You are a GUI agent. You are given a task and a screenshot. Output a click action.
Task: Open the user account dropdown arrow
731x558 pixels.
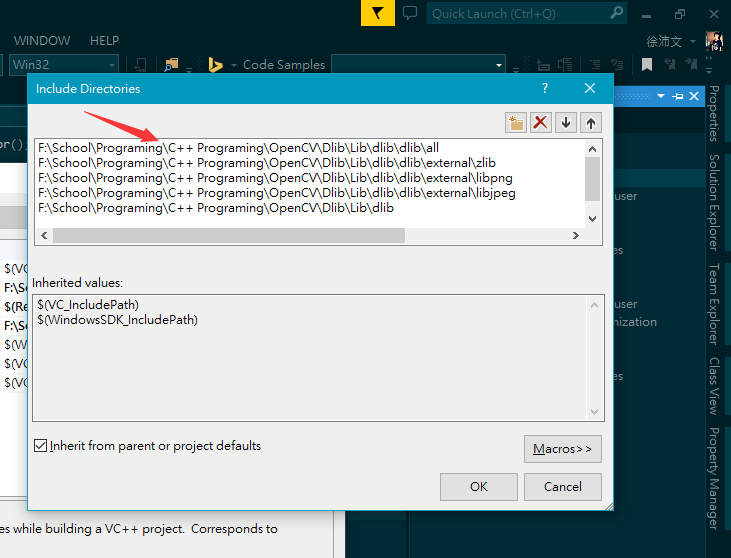tap(693, 41)
